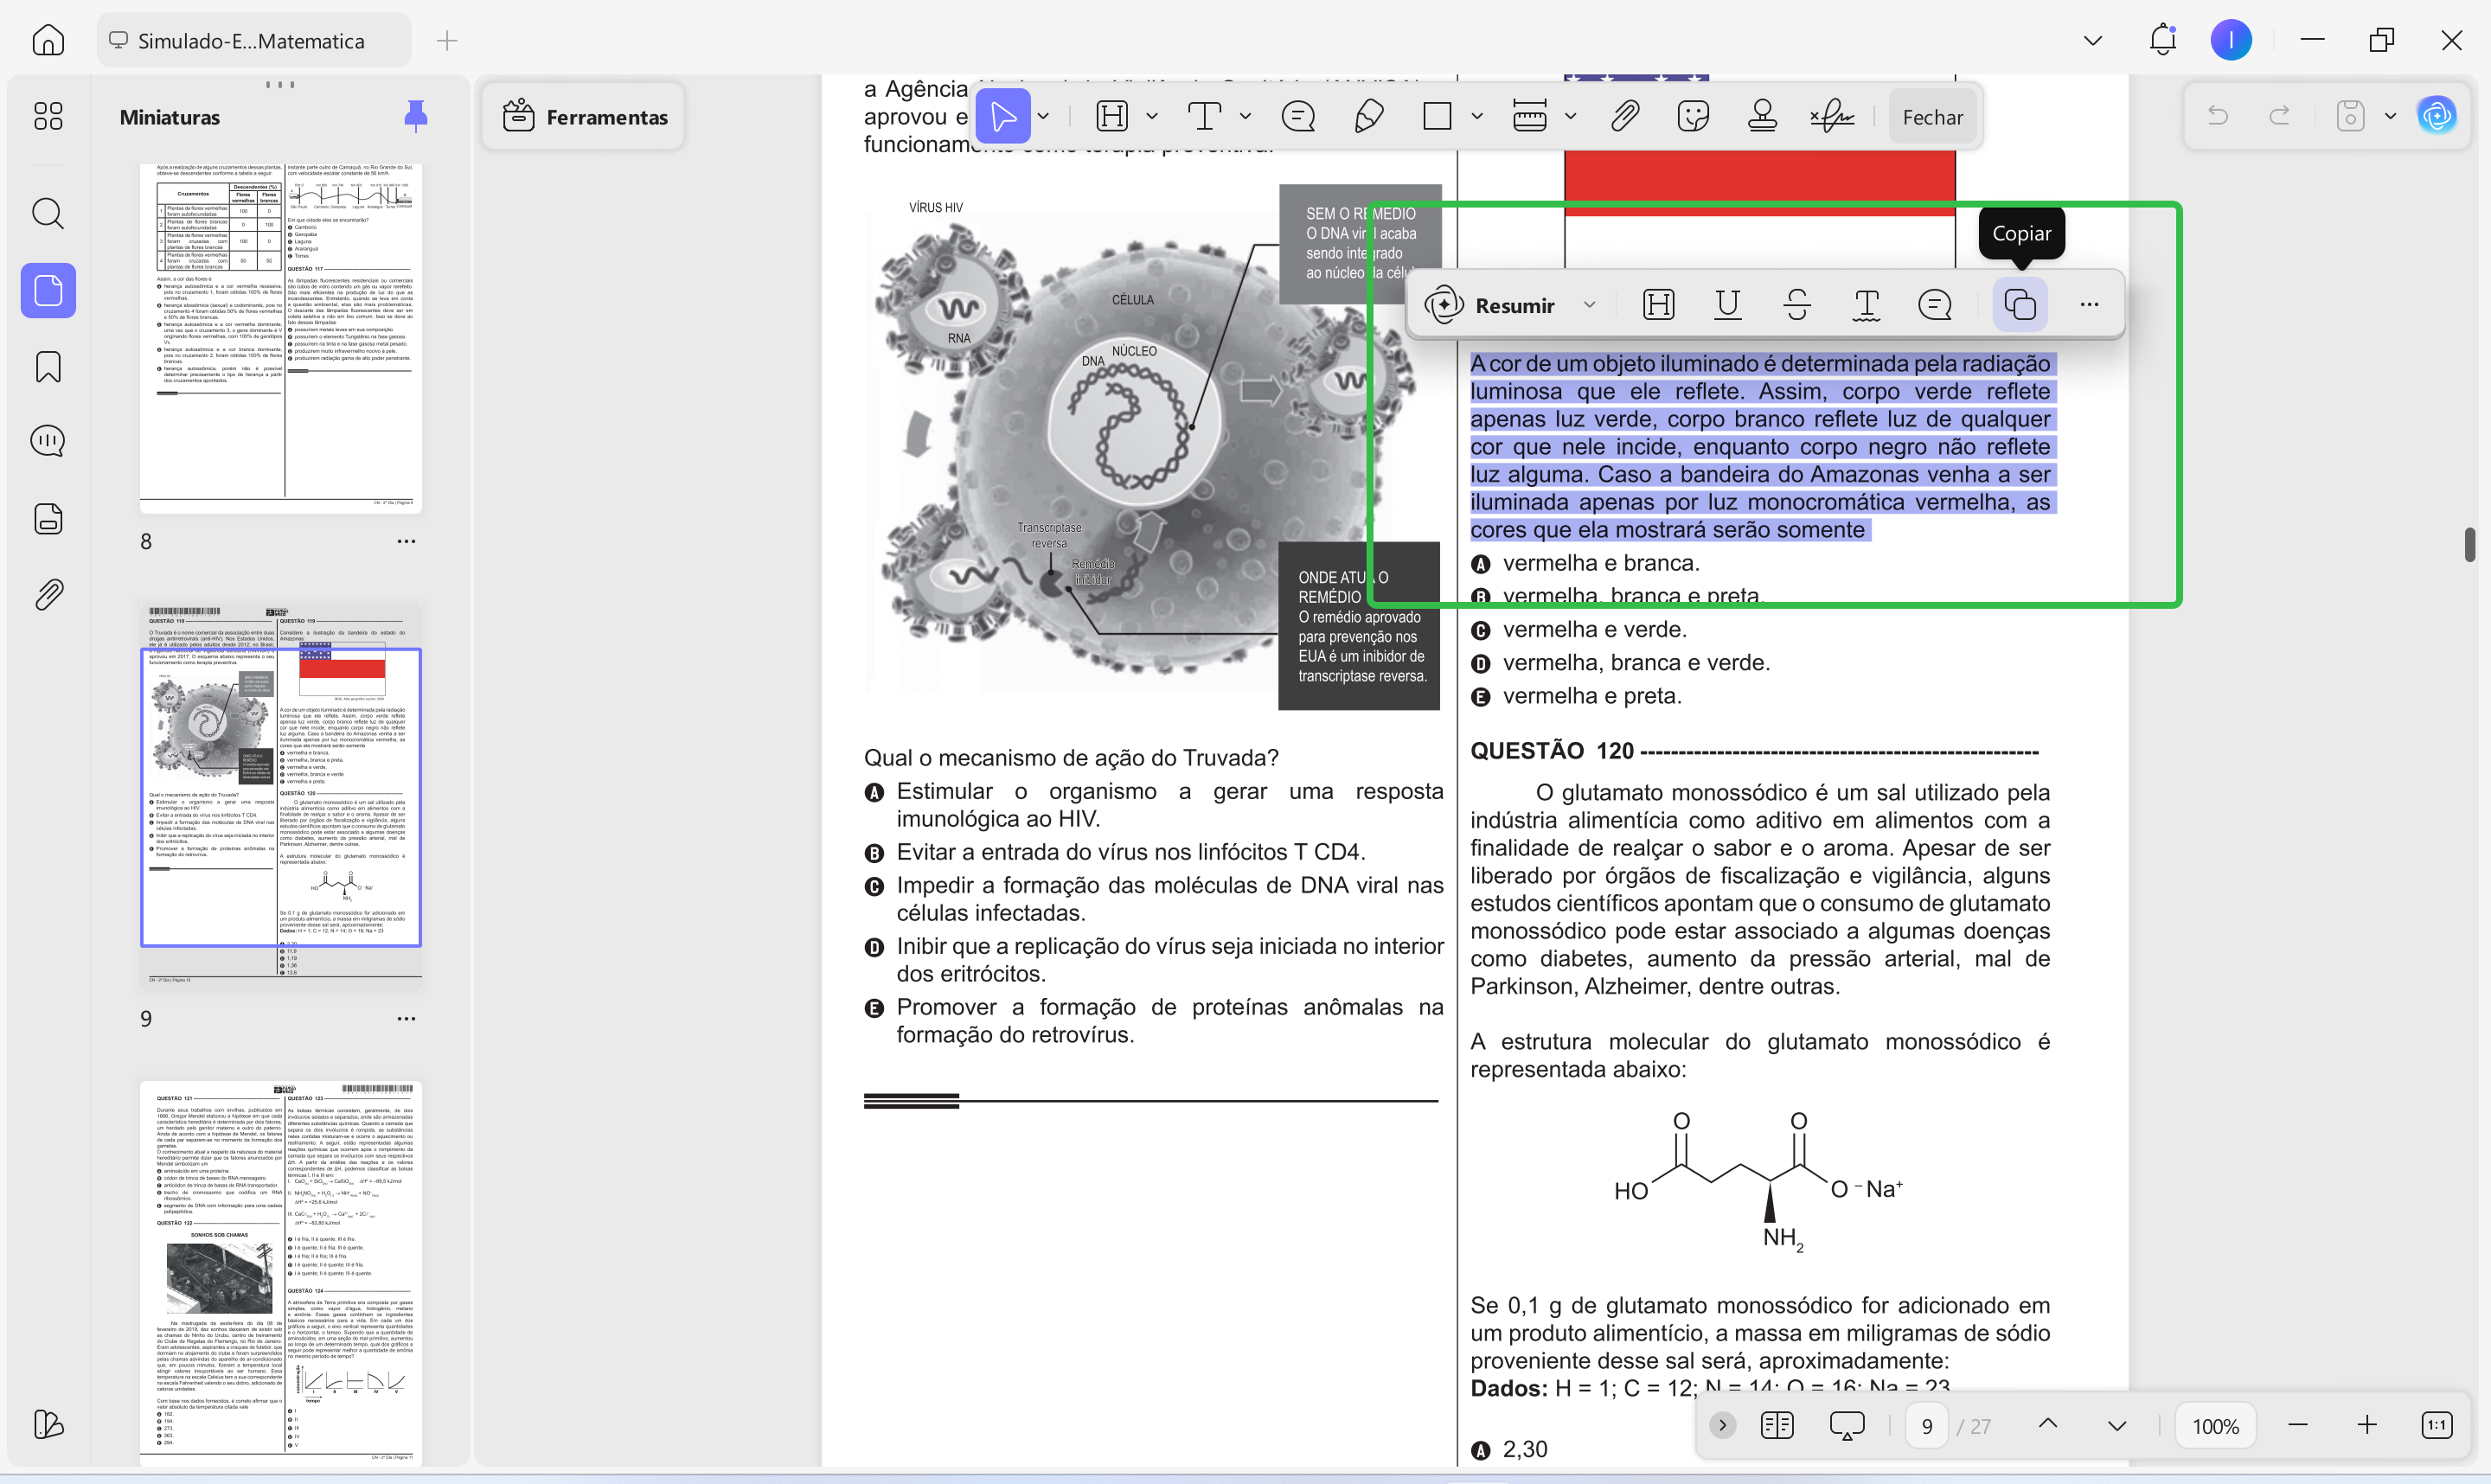Open the Ferramentas tools menu

[x=583, y=116]
